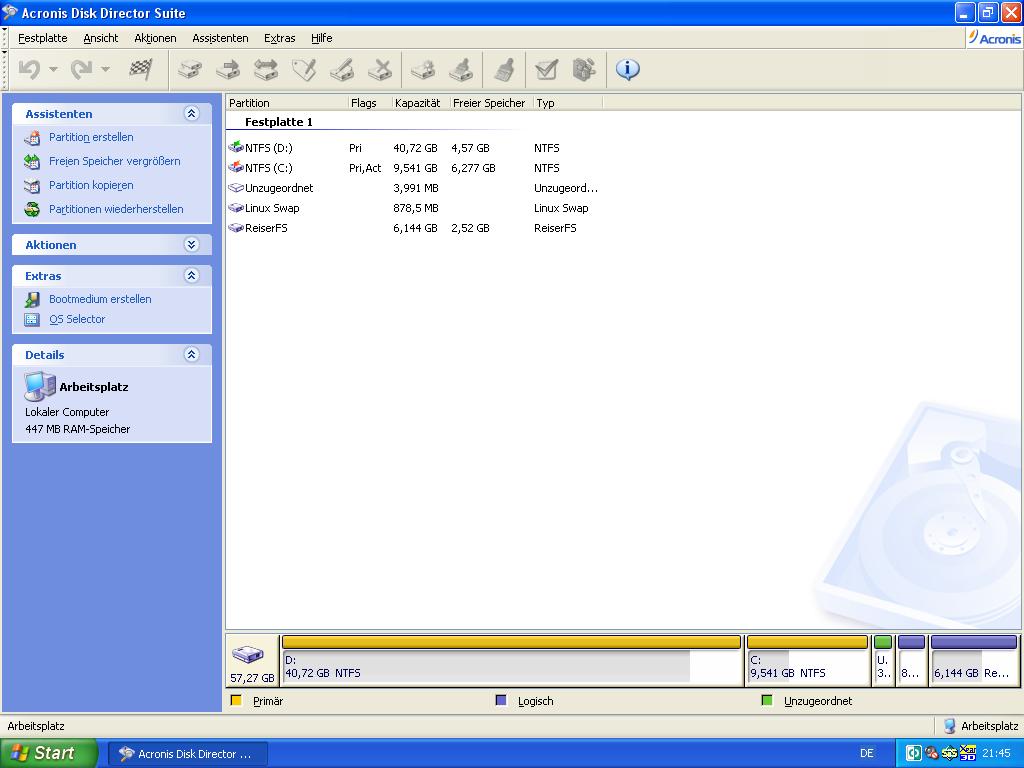Click the computer icon in the Details panel
Screen dimensions: 1024x768
(x=40, y=386)
